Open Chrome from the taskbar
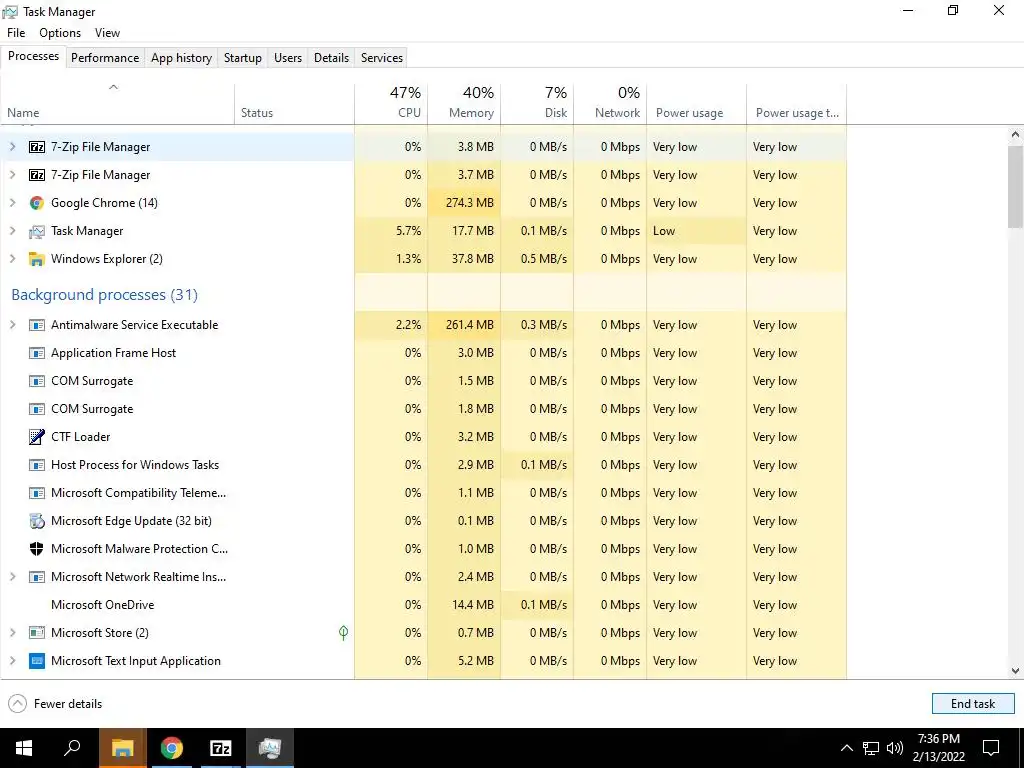The image size is (1024, 768). [x=172, y=748]
